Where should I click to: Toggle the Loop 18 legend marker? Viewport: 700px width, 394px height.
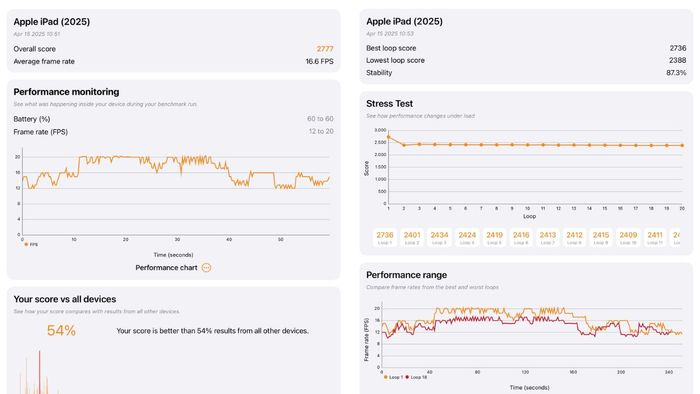tap(407, 377)
